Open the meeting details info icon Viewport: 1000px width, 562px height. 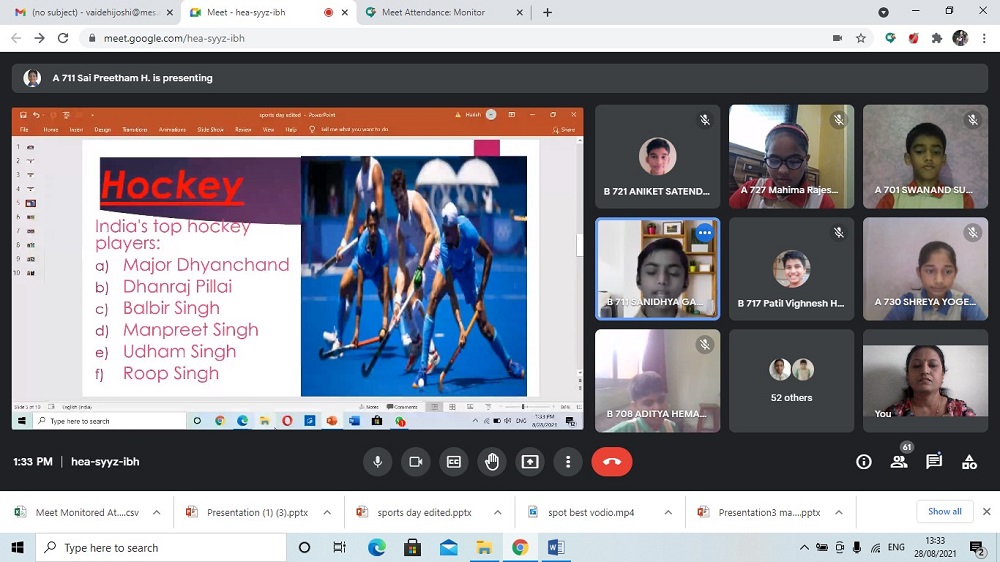(x=864, y=462)
